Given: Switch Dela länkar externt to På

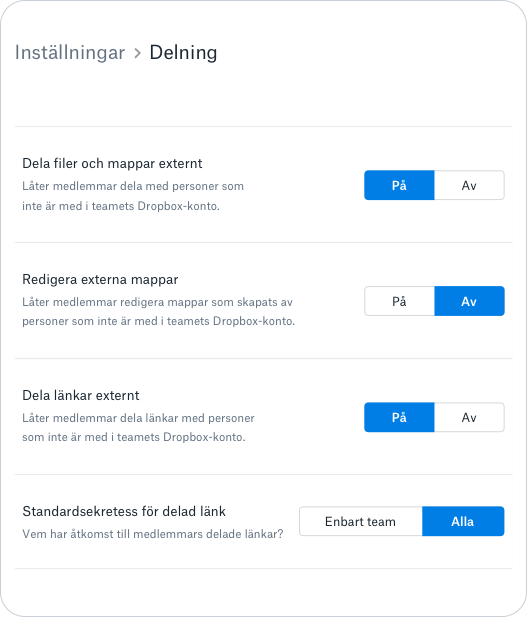Looking at the screenshot, I should [399, 417].
